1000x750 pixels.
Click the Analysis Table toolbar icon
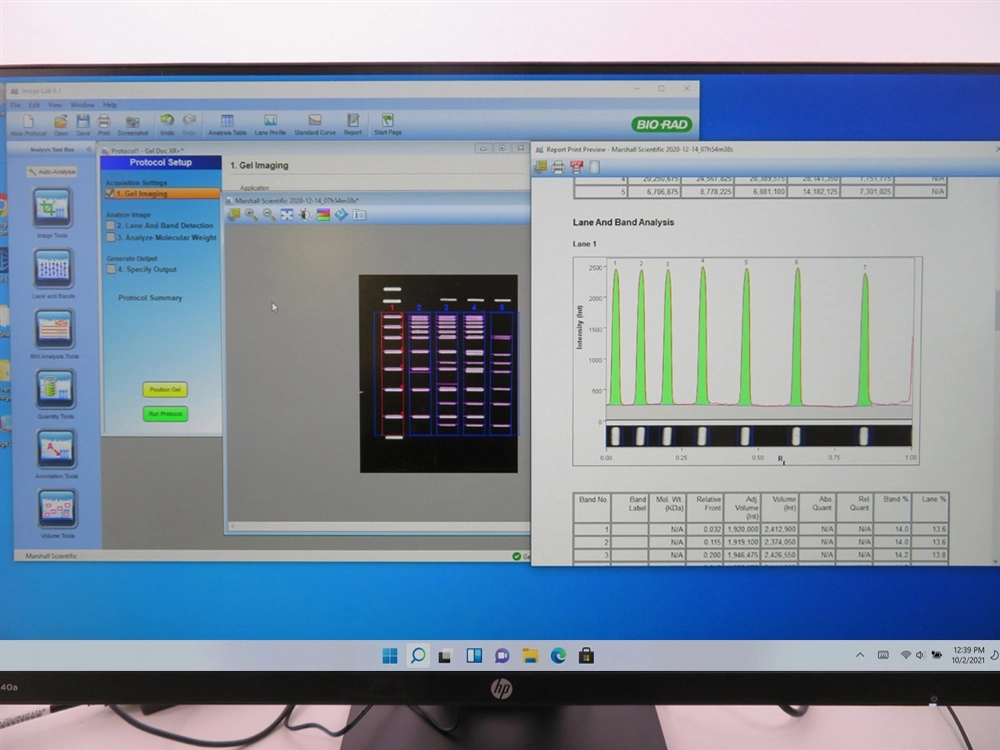coord(227,123)
